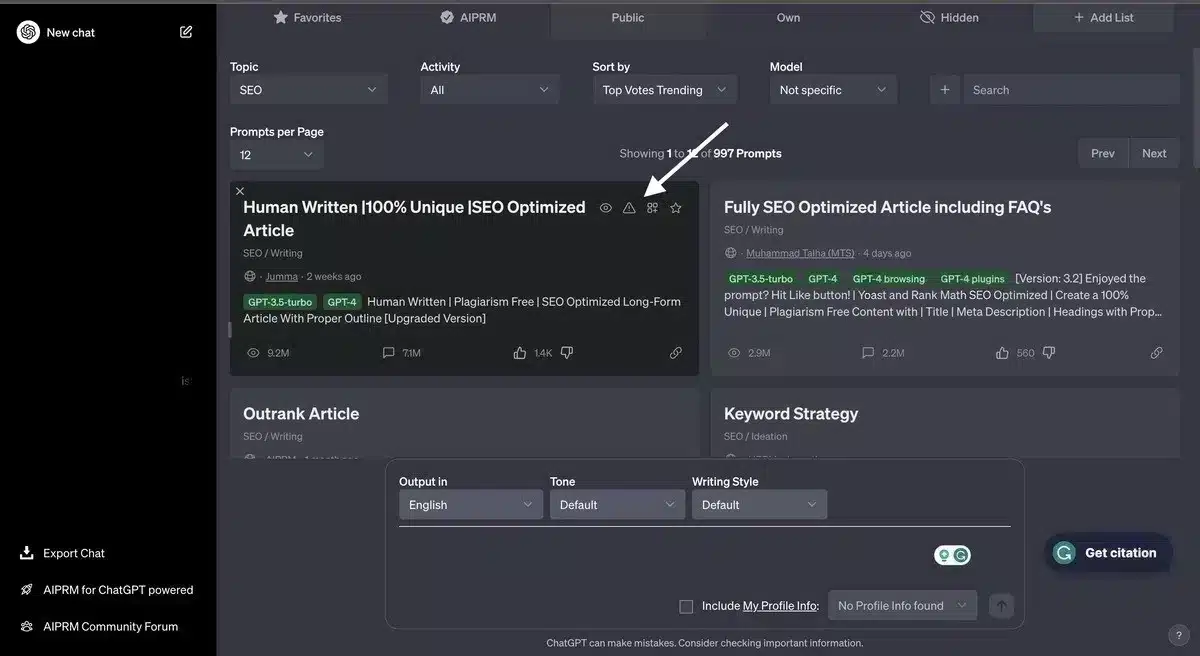This screenshot has width=1200, height=656.
Task: Click the Get citation button
Action: point(1108,553)
